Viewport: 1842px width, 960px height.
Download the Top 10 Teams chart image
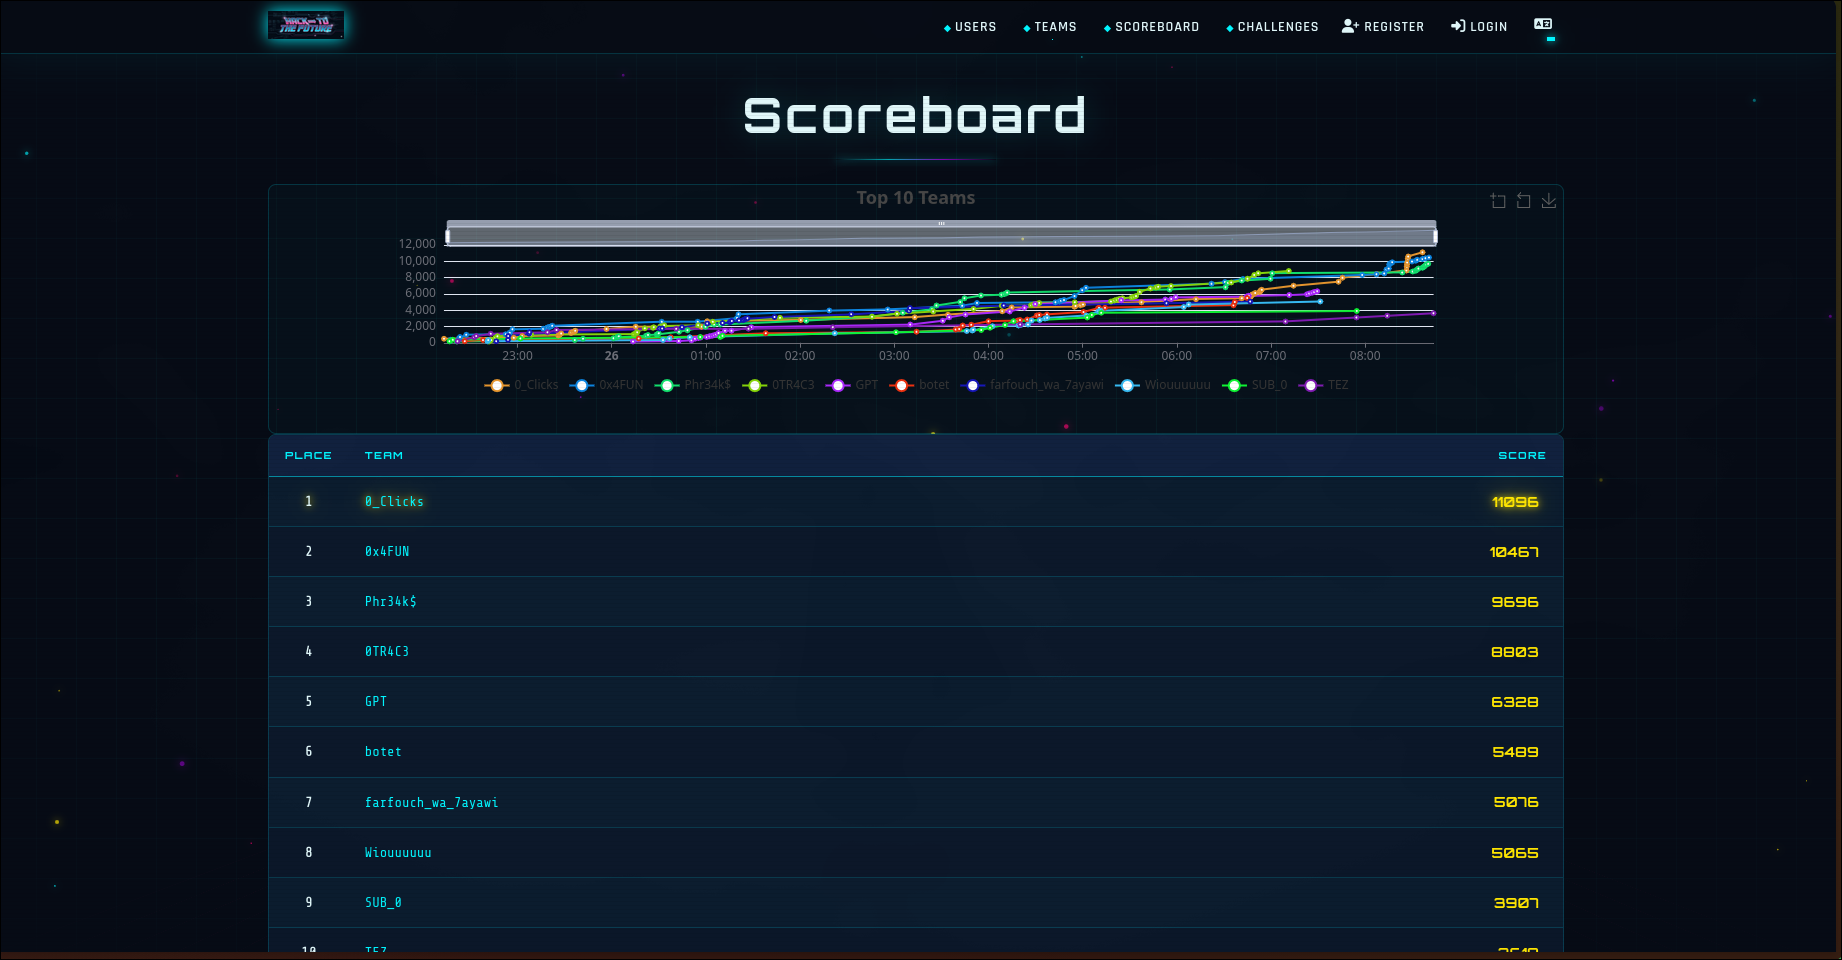1549,200
